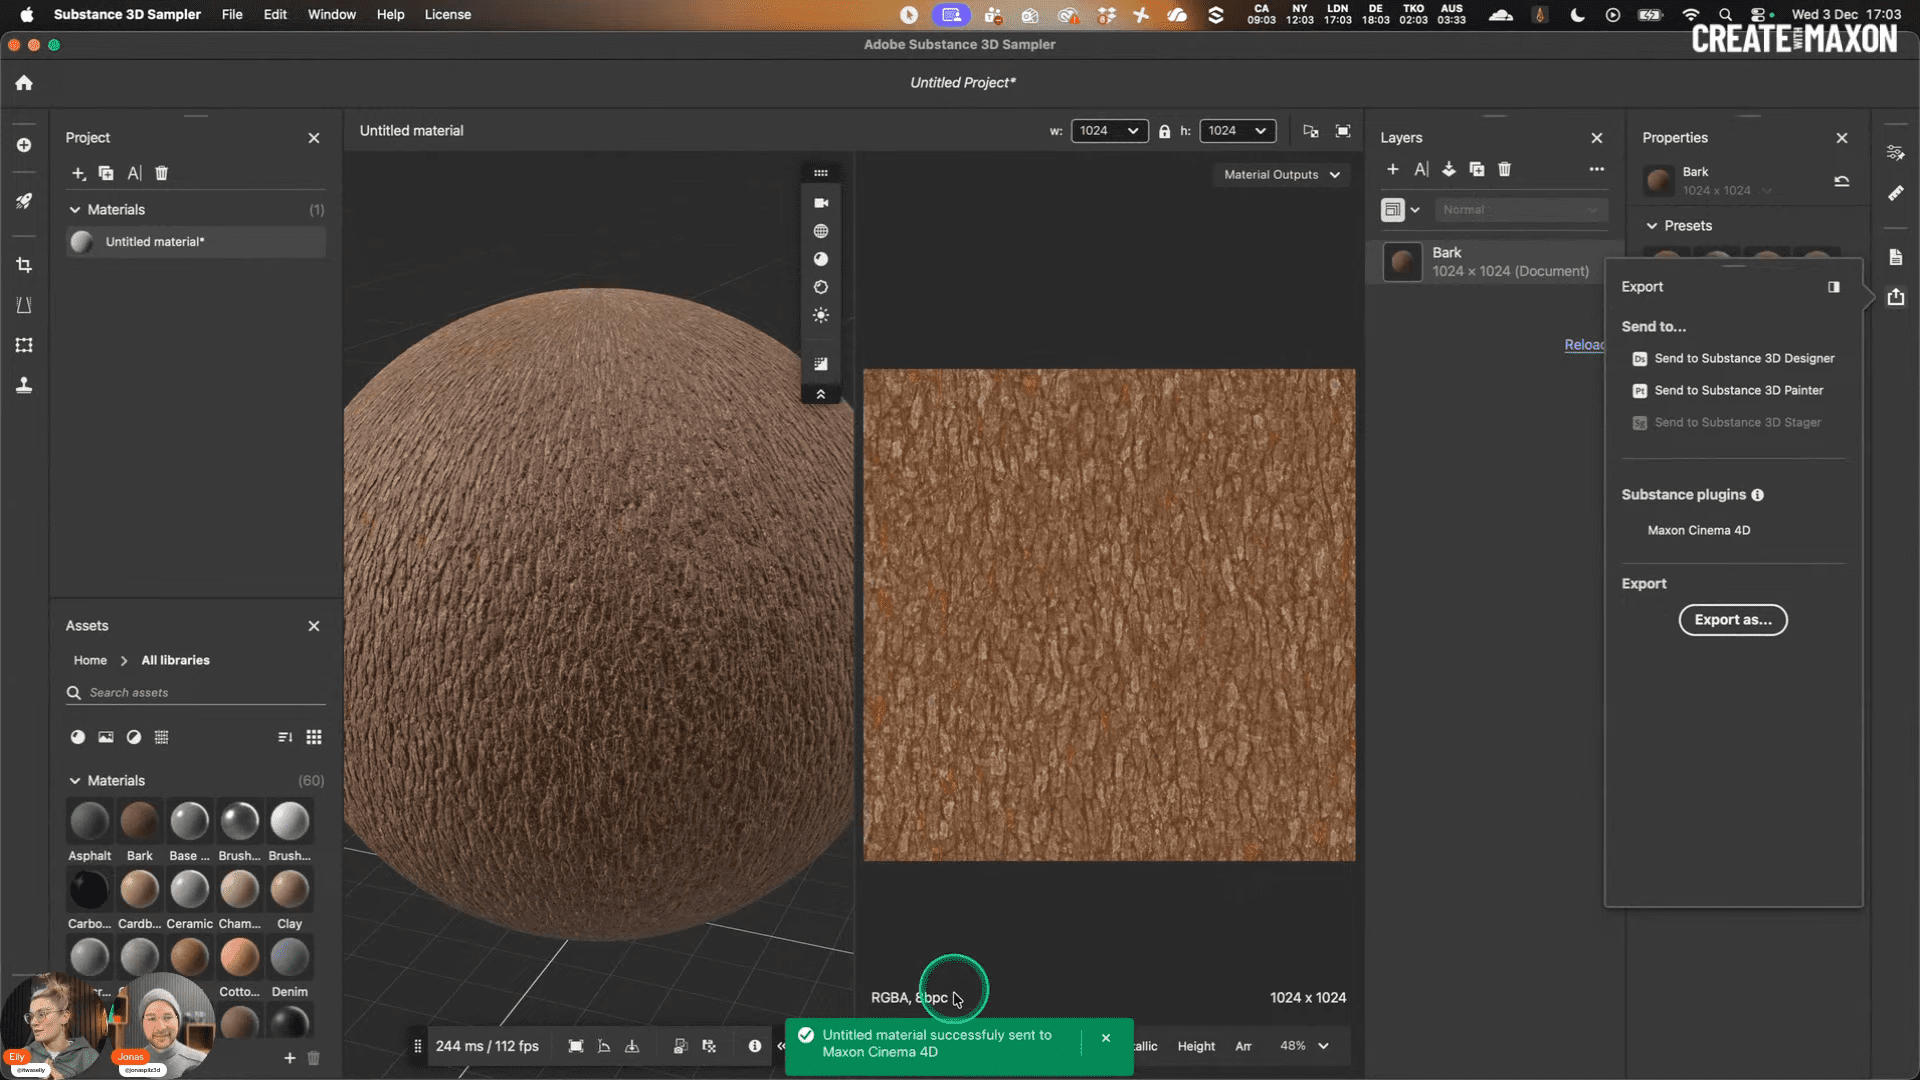The image size is (1920, 1080).
Task: Click the delete layer trash icon in Layers panel
Action: click(x=1505, y=169)
